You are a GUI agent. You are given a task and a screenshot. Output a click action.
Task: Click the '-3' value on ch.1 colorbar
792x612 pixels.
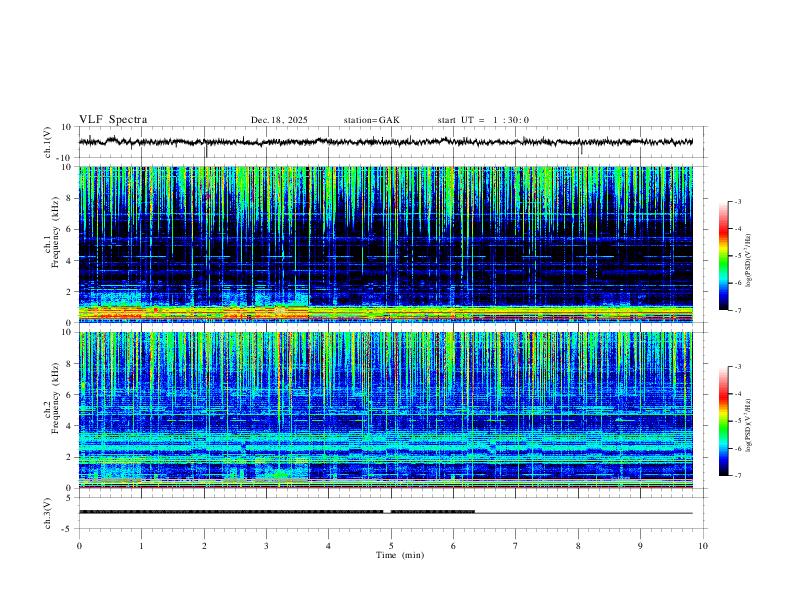click(x=737, y=201)
